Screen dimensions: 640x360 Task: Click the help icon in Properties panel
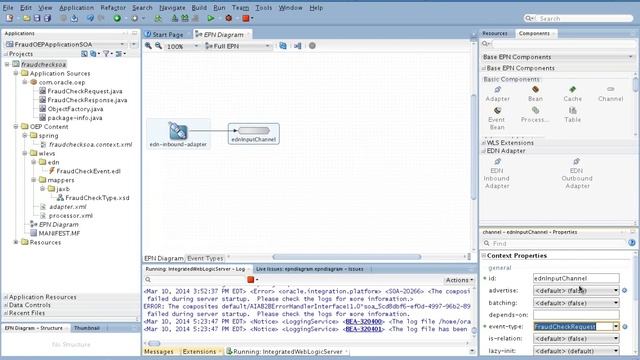631,243
